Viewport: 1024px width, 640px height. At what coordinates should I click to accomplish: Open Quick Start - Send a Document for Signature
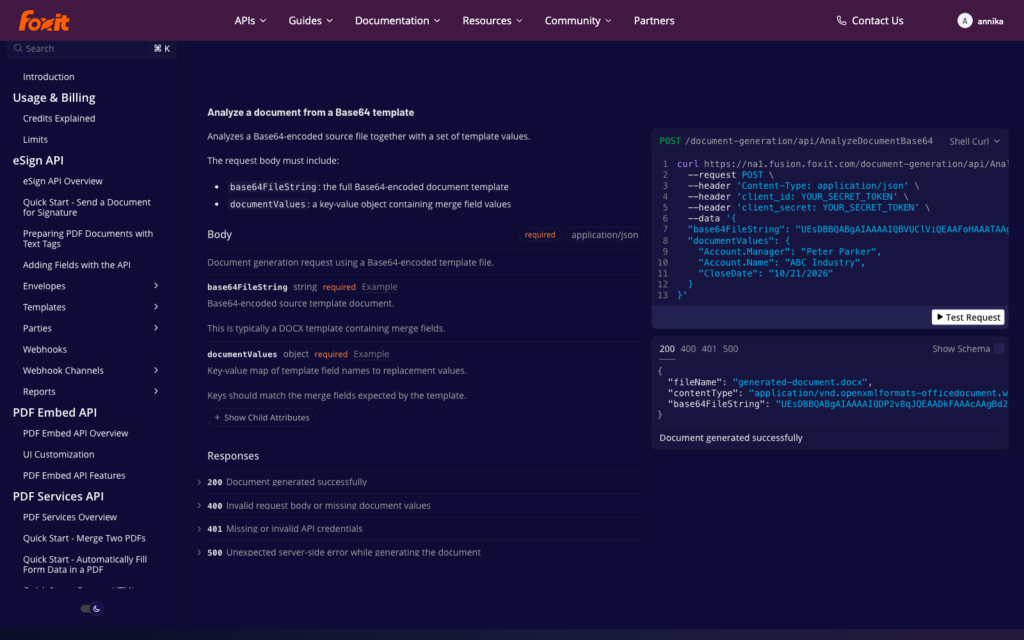pyautogui.click(x=87, y=207)
